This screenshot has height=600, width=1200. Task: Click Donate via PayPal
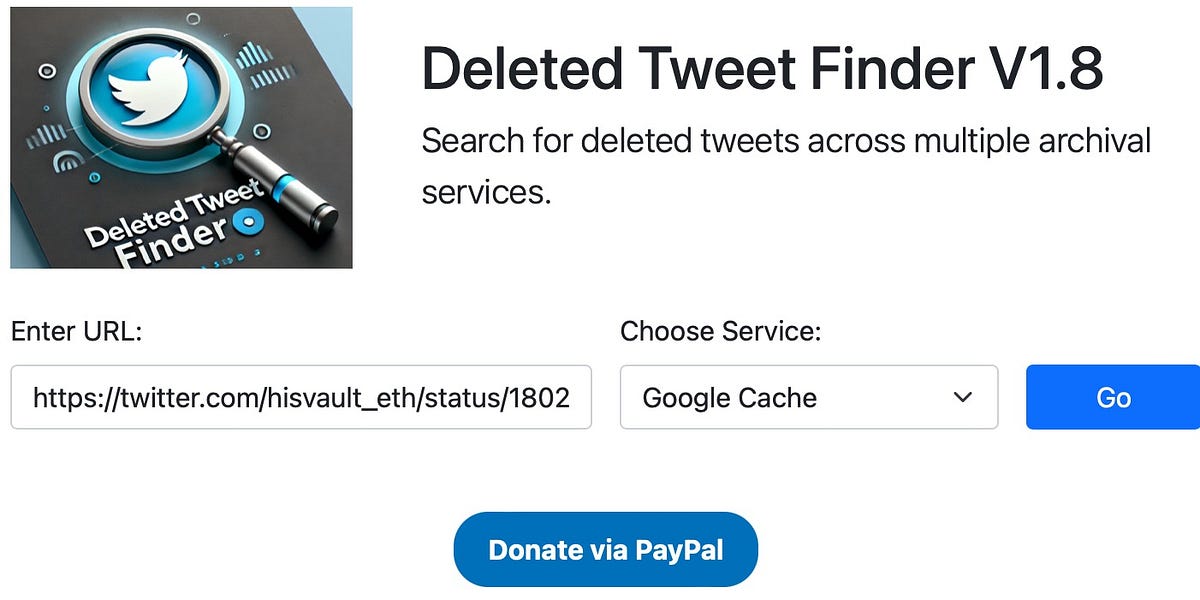pyautogui.click(x=605, y=548)
